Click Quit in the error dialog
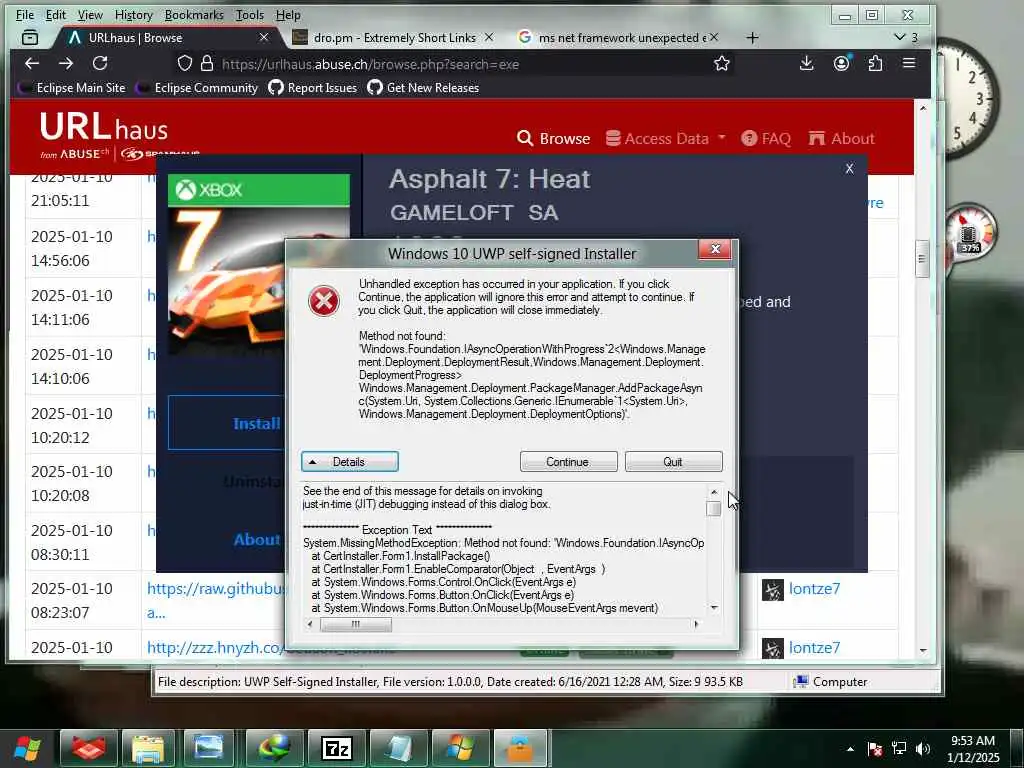 (x=673, y=462)
